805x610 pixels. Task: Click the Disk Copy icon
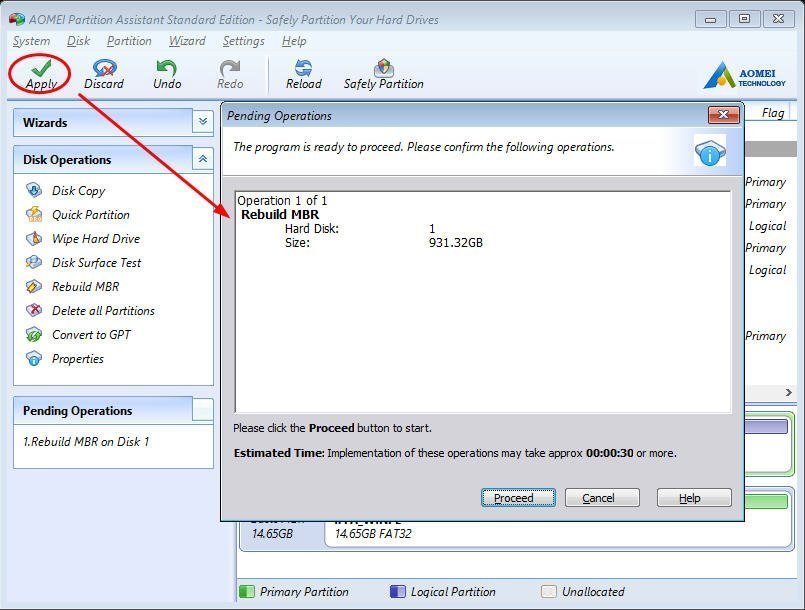(x=34, y=190)
